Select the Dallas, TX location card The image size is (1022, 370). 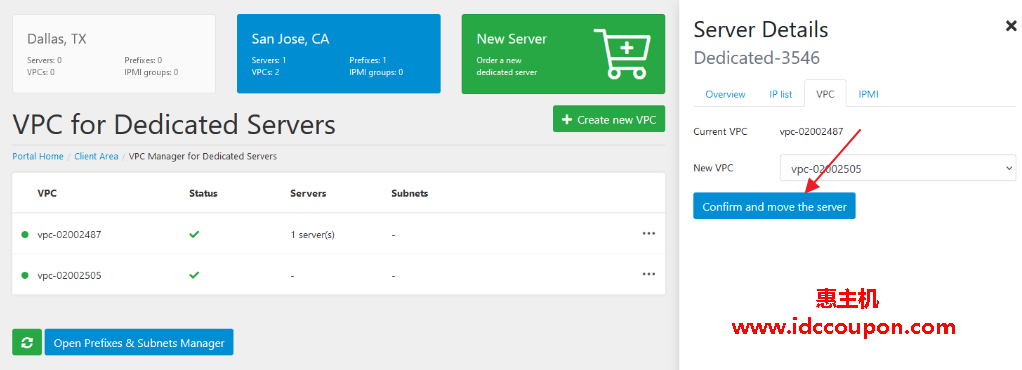(x=113, y=54)
